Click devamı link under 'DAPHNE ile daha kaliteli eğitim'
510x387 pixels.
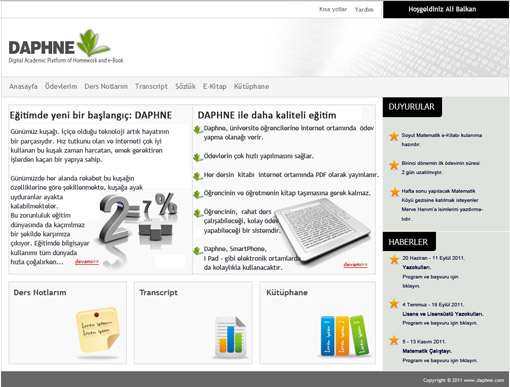pos(356,265)
